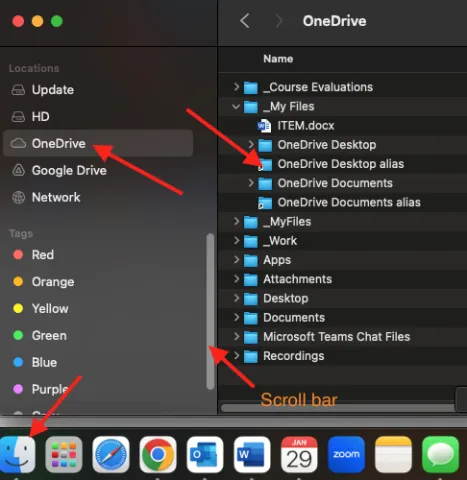Viewport: 467px width, 480px height.
Task: Expand the Attachments folder
Action: [x=236, y=279]
